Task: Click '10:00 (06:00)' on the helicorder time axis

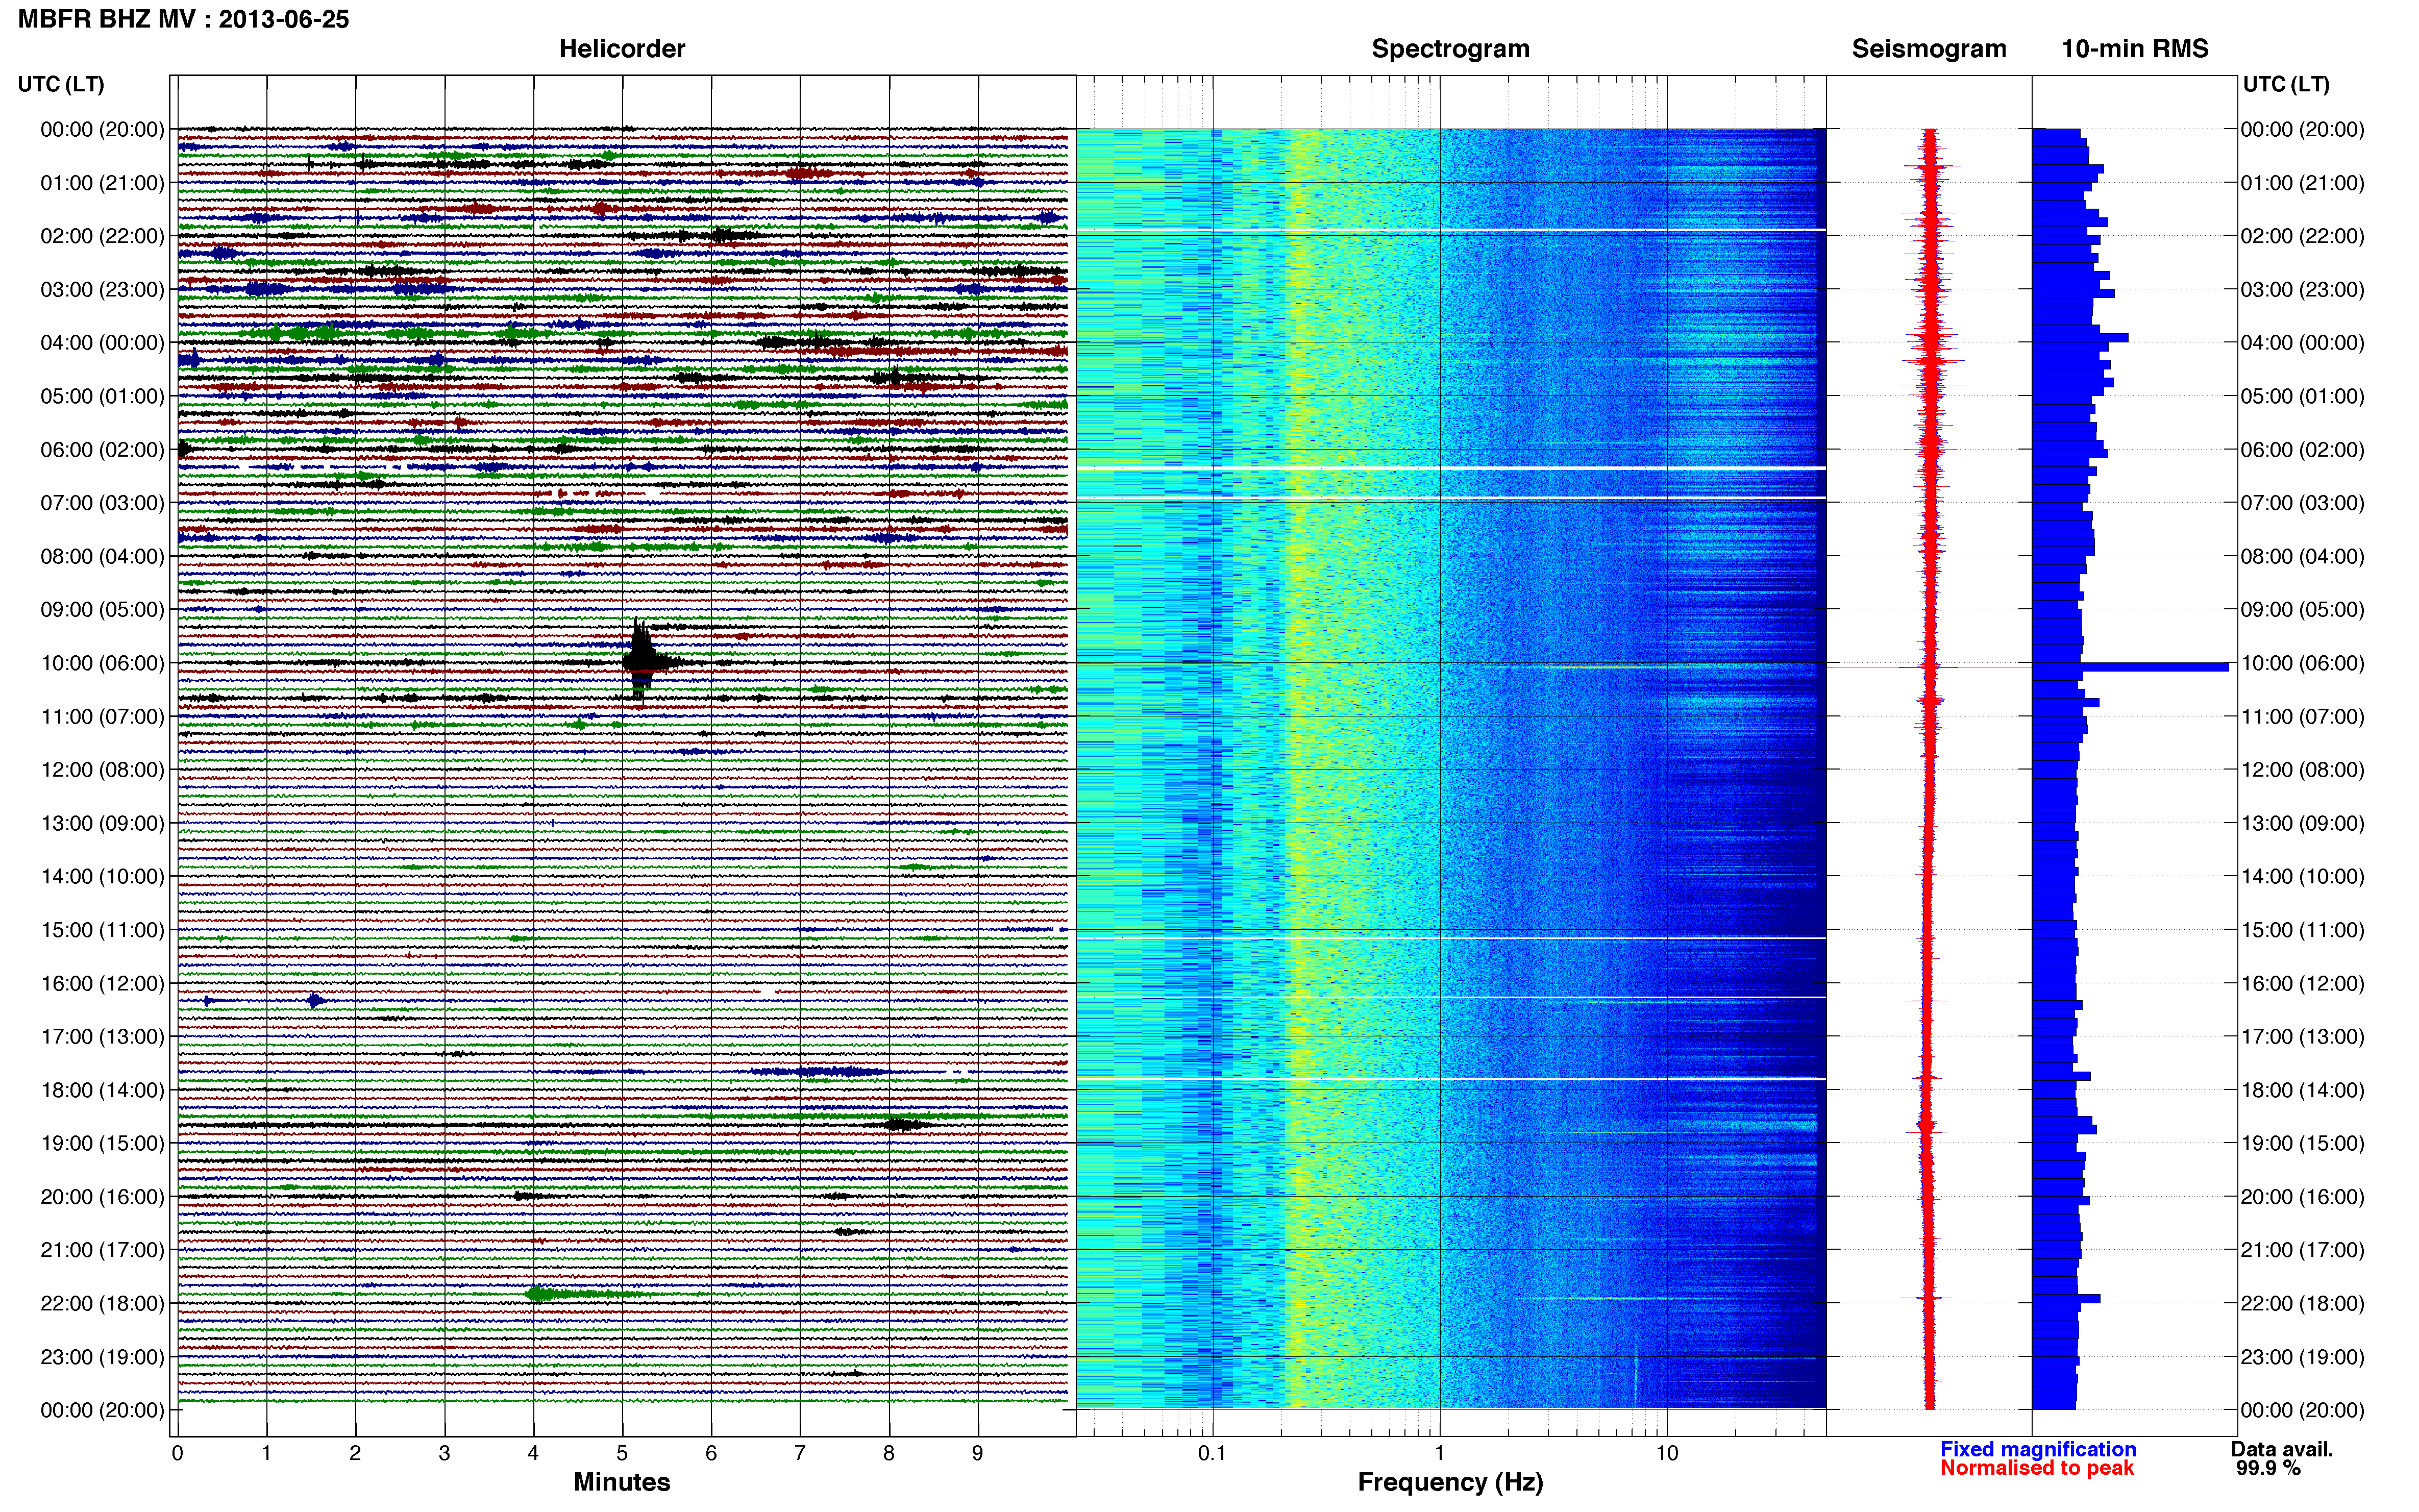Action: (x=102, y=663)
